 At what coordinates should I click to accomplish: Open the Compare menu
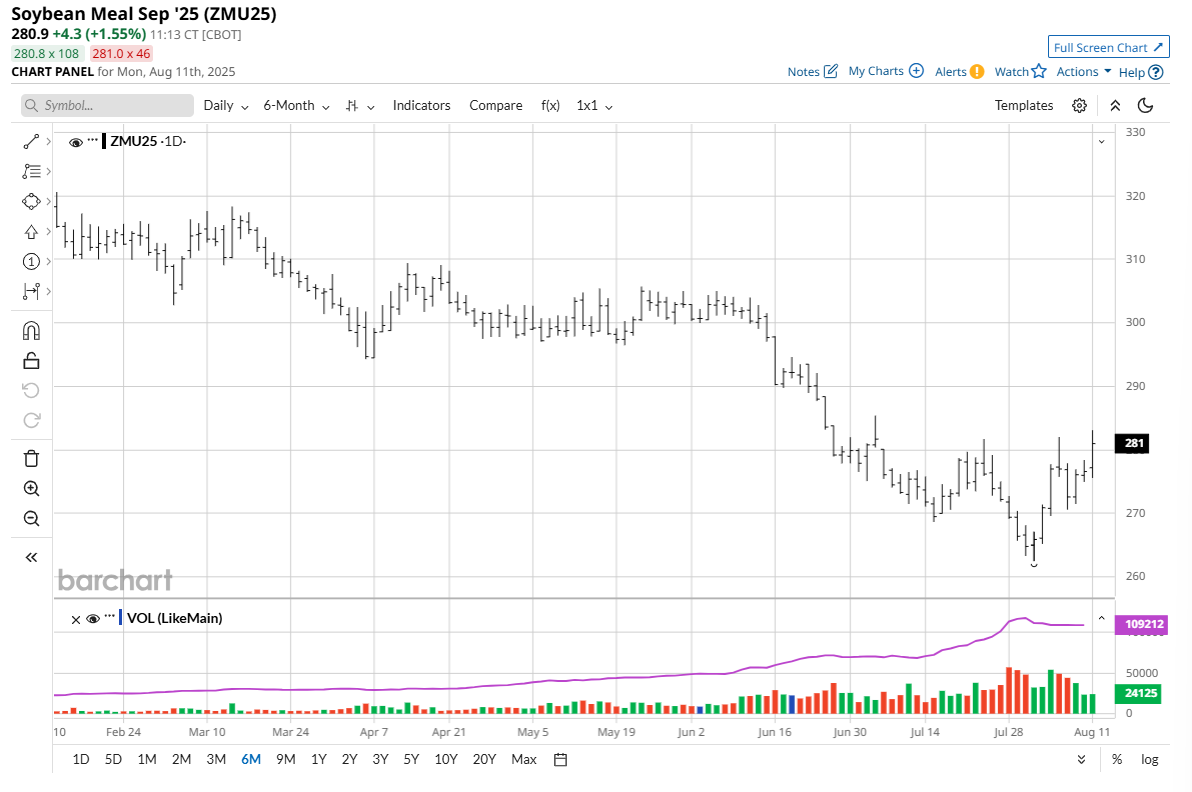click(496, 106)
